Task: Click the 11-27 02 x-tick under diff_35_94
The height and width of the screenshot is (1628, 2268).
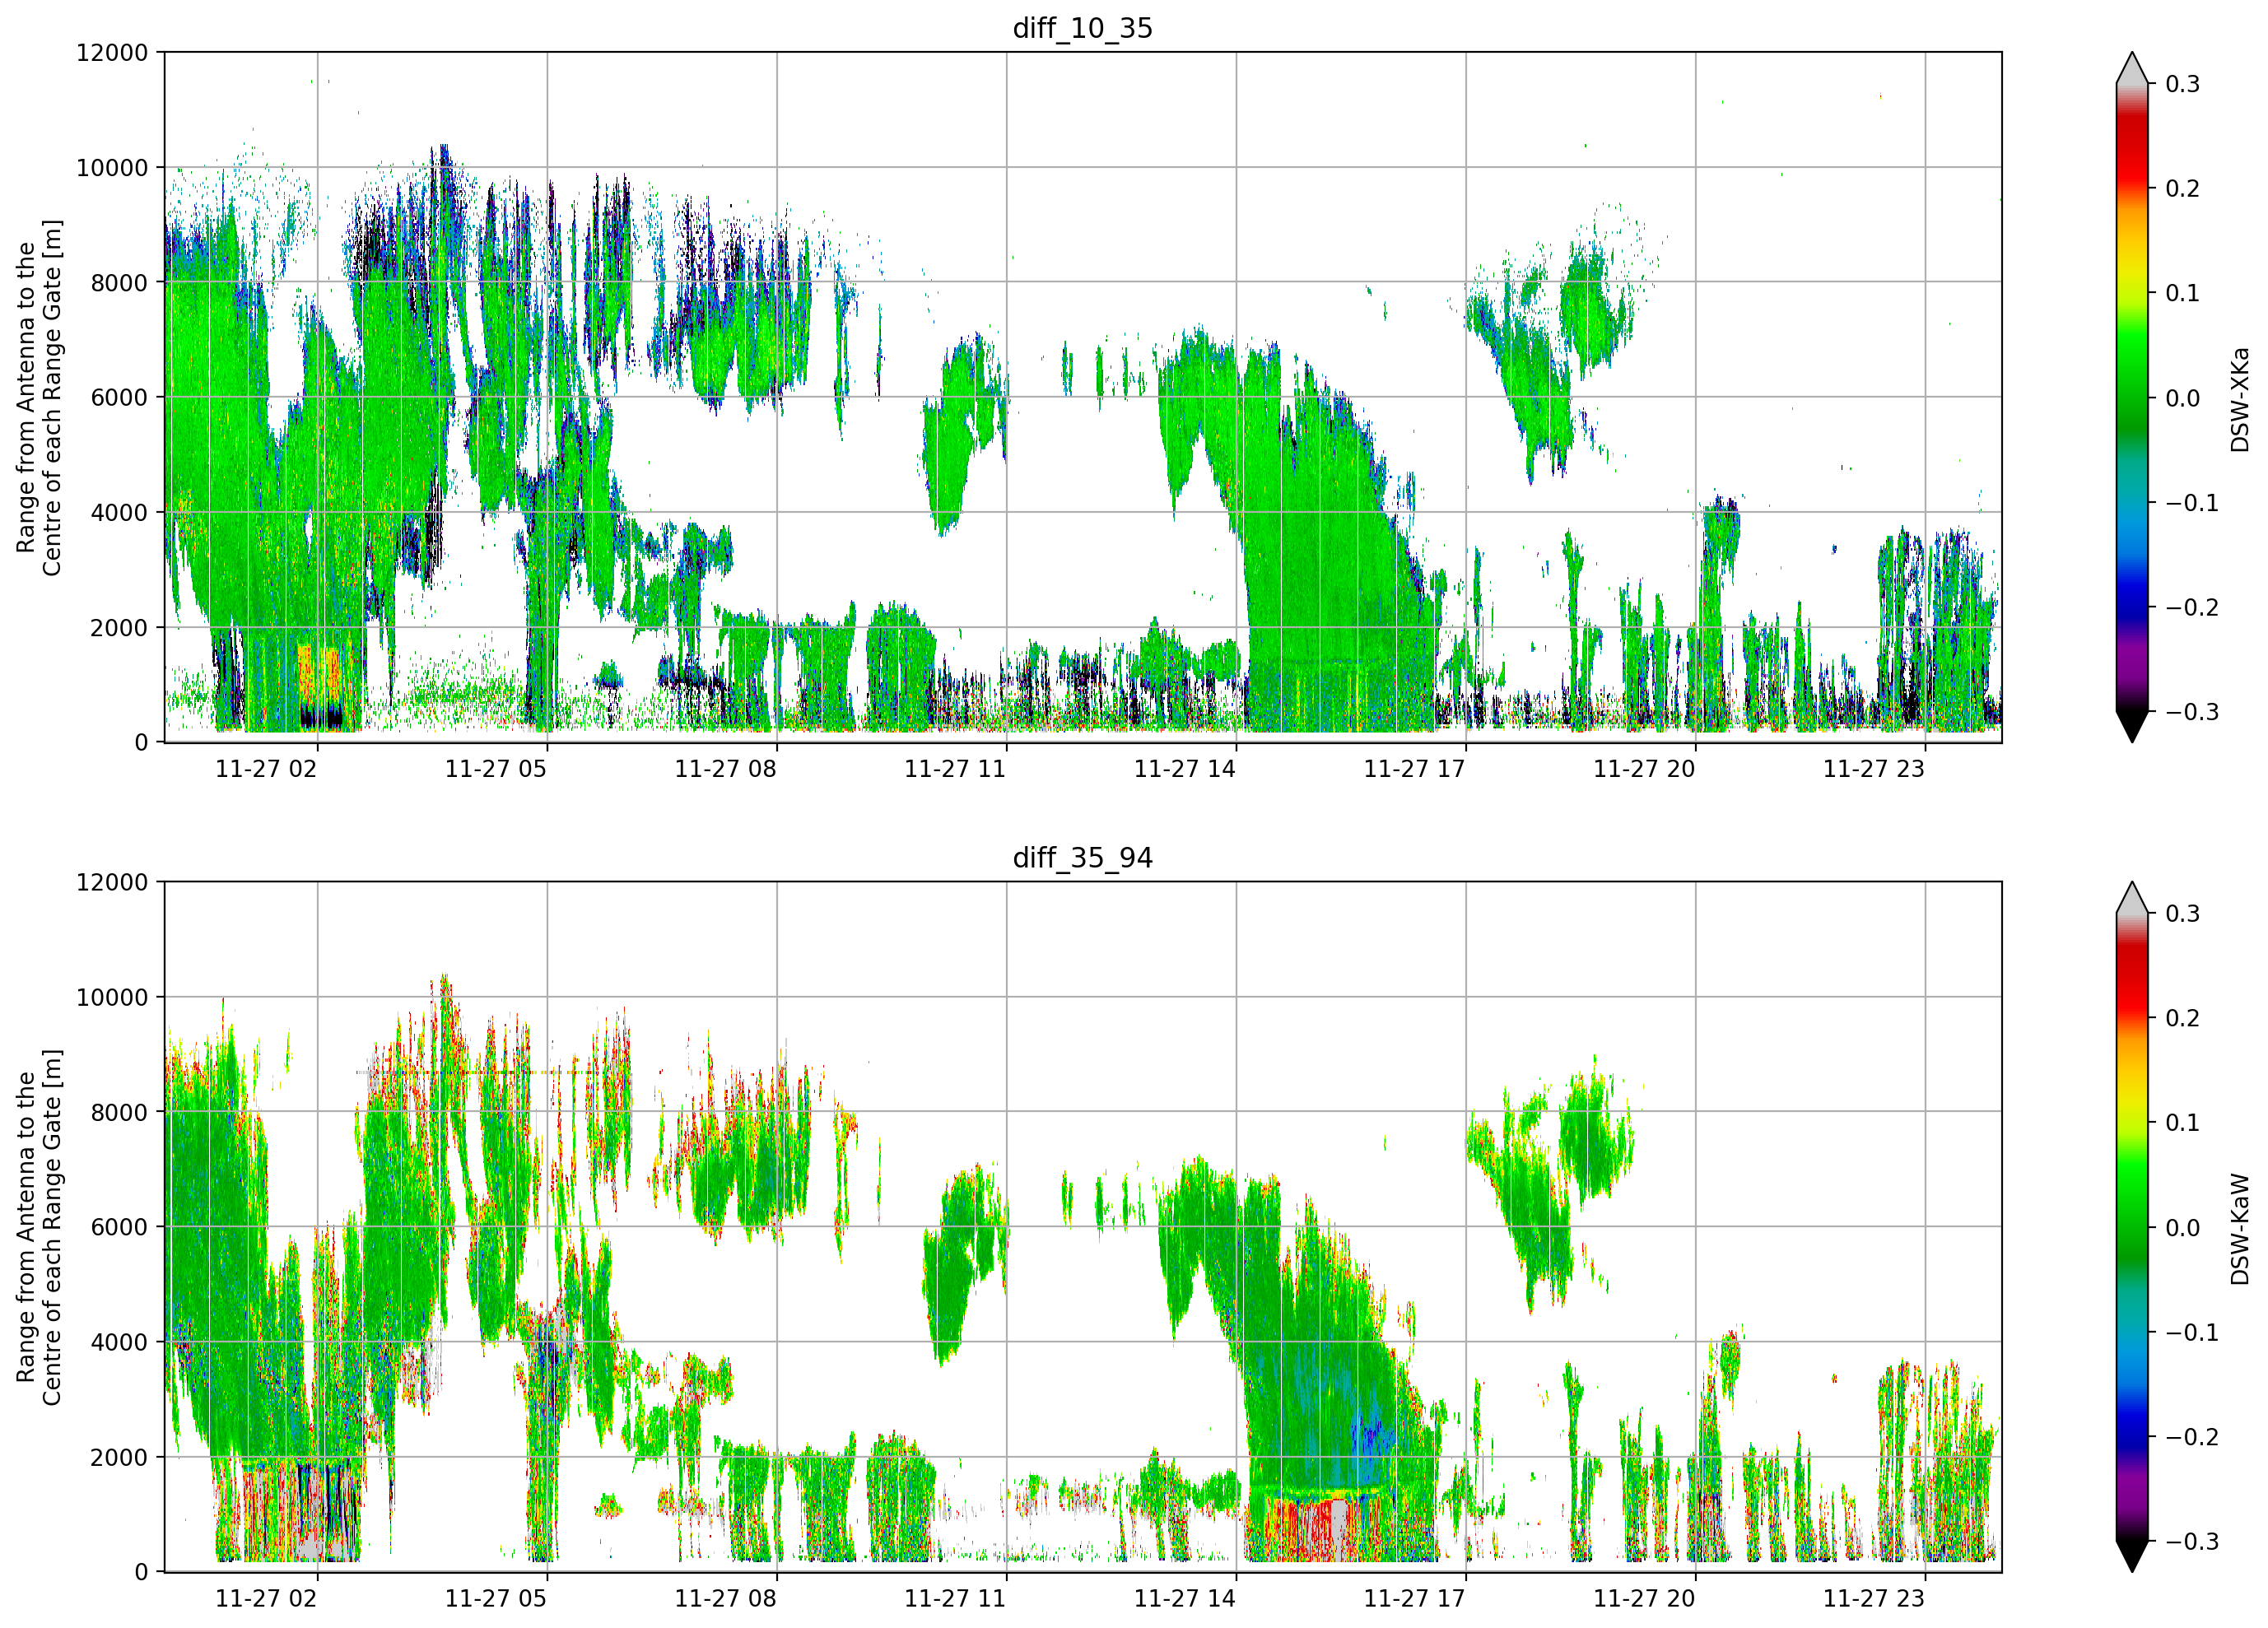Action: [x=266, y=1599]
